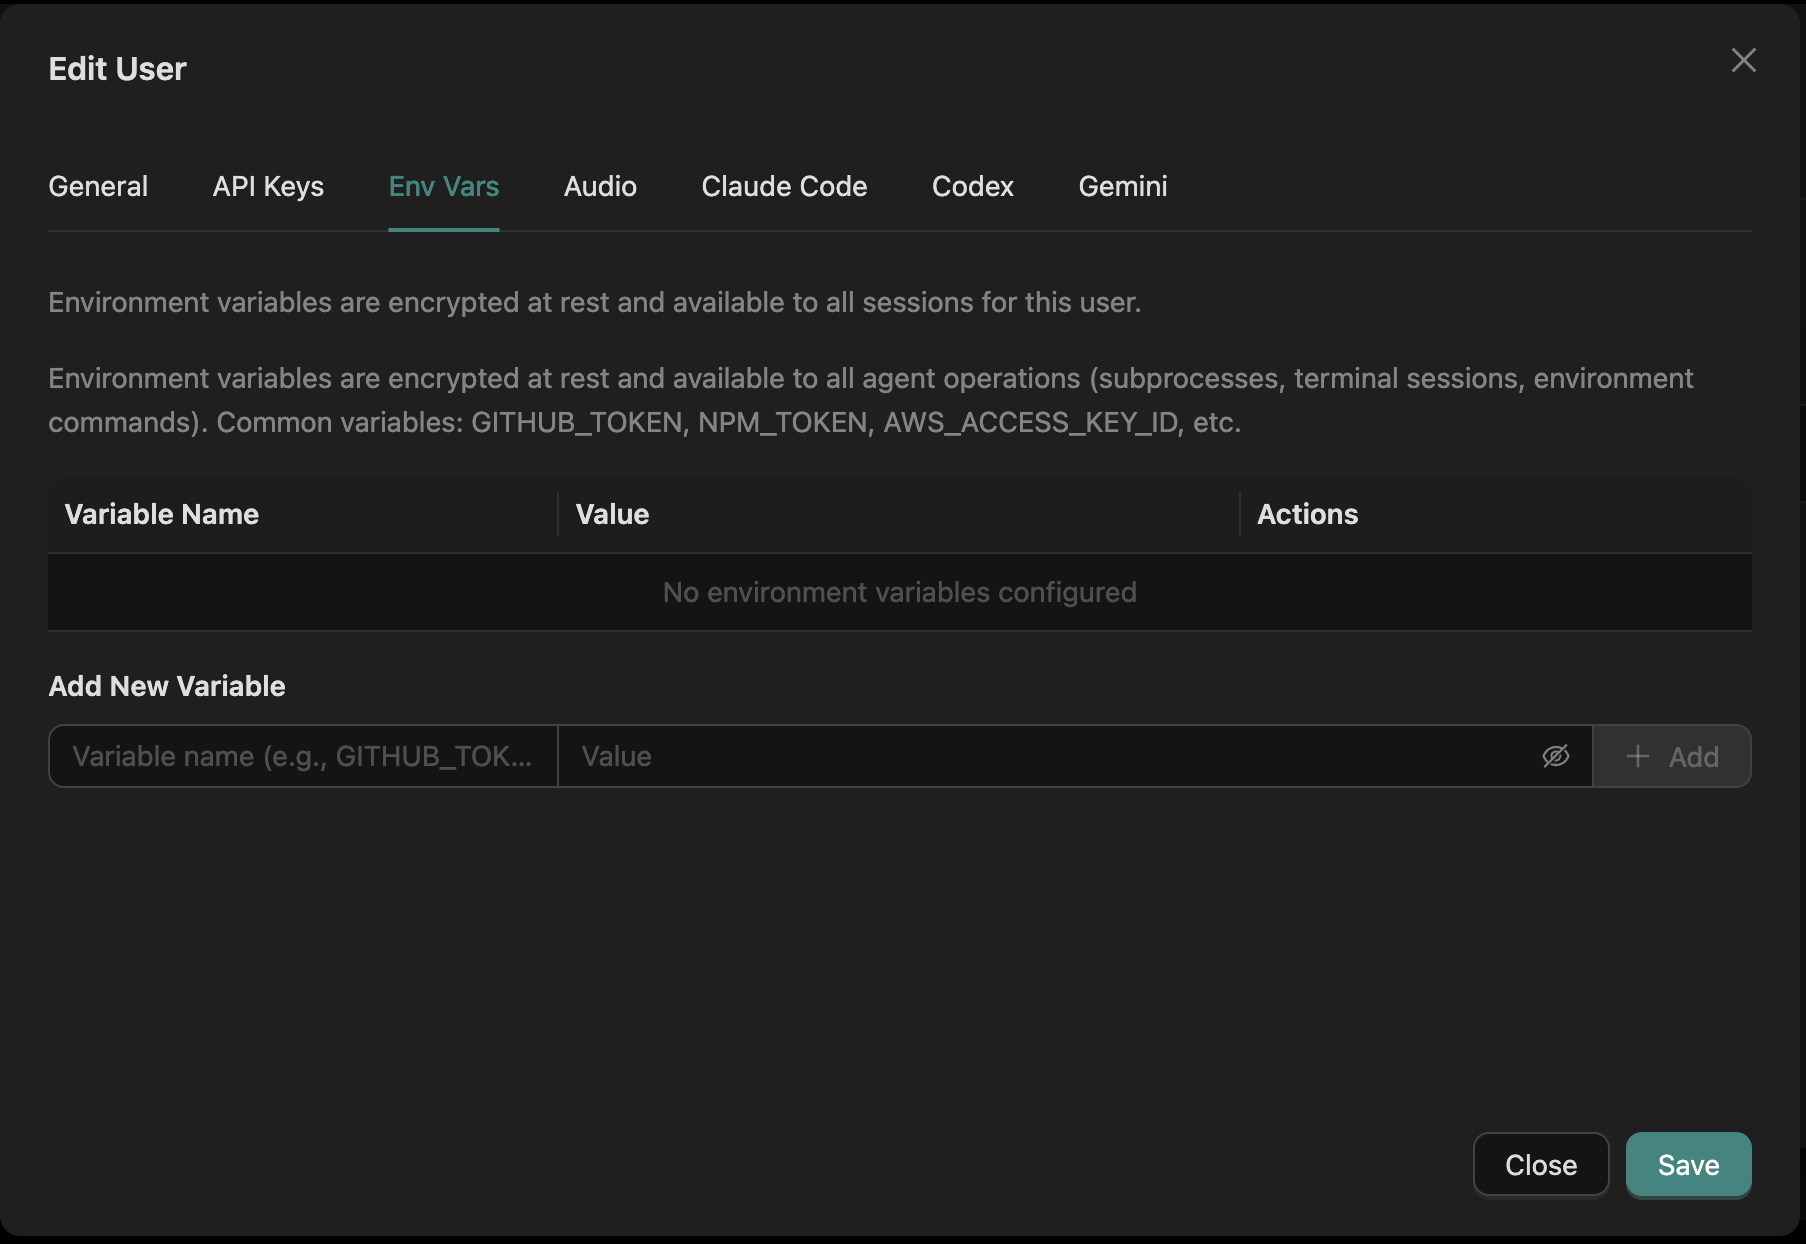Select the Env Vars tab
This screenshot has height=1244, width=1806.
click(443, 186)
